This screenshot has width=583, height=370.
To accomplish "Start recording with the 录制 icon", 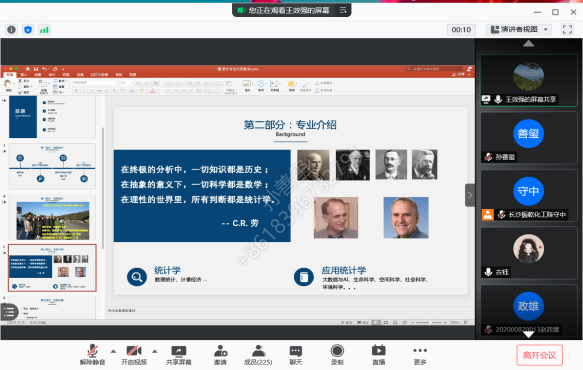I will point(337,351).
